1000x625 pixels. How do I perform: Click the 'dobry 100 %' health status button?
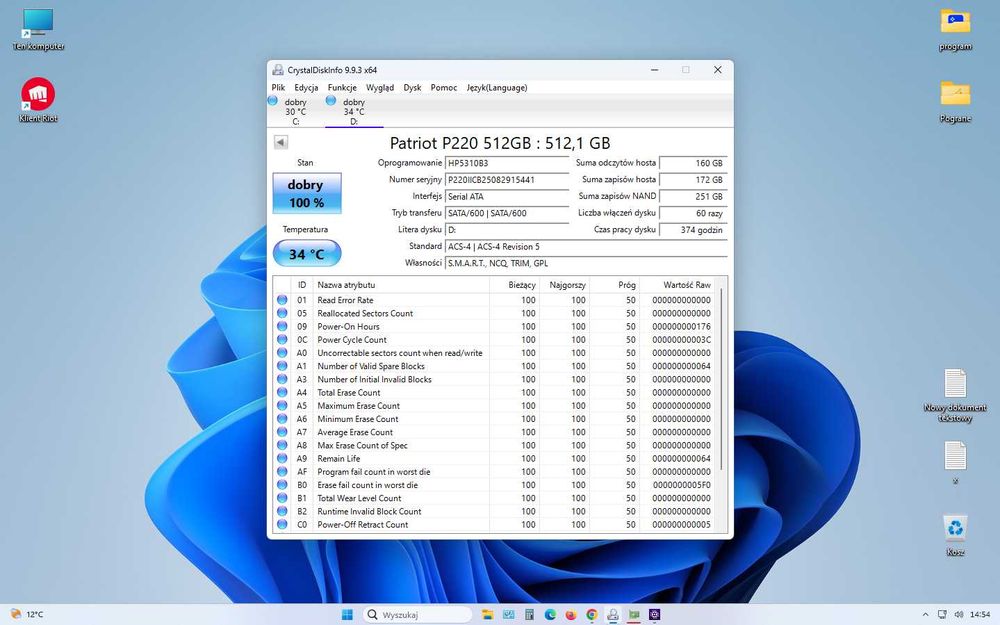point(307,193)
